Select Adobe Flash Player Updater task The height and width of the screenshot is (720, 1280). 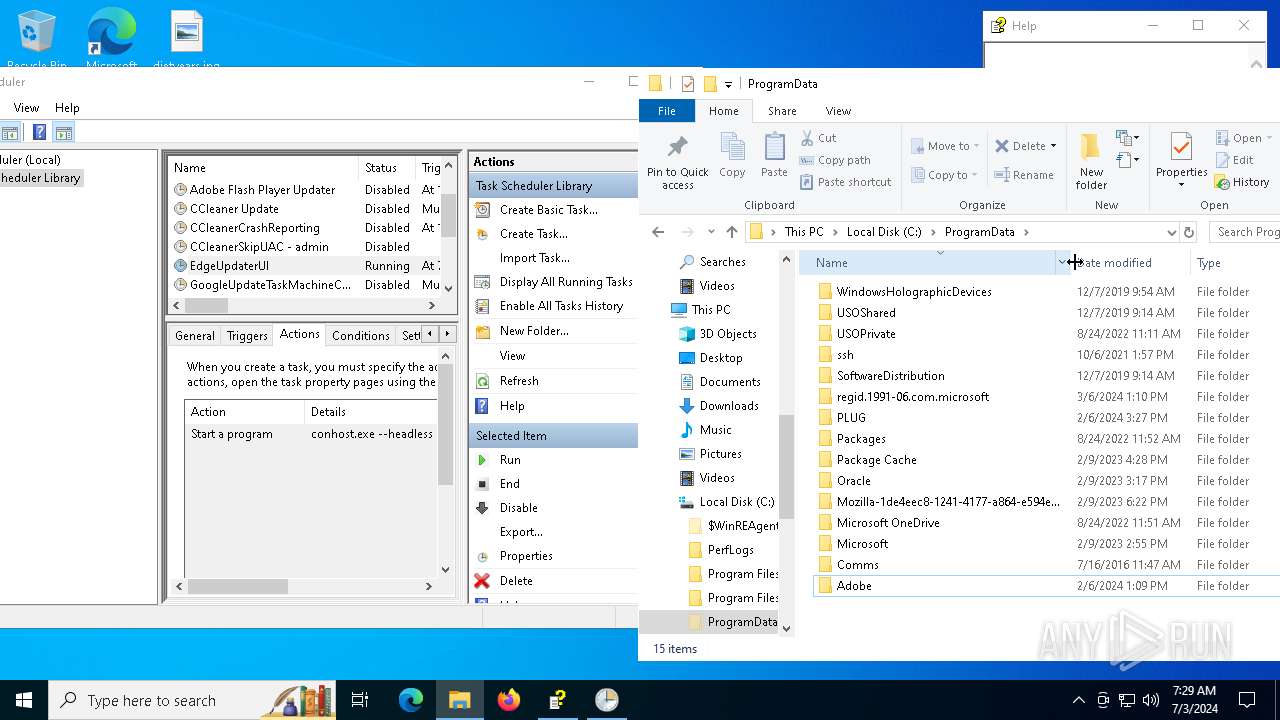(262, 190)
